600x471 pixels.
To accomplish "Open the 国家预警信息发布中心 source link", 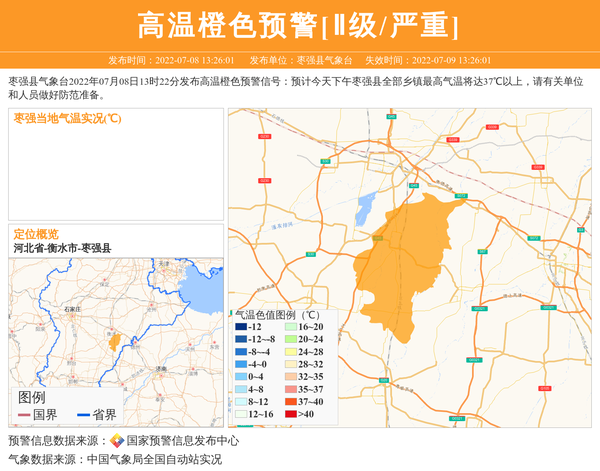I will click(183, 441).
